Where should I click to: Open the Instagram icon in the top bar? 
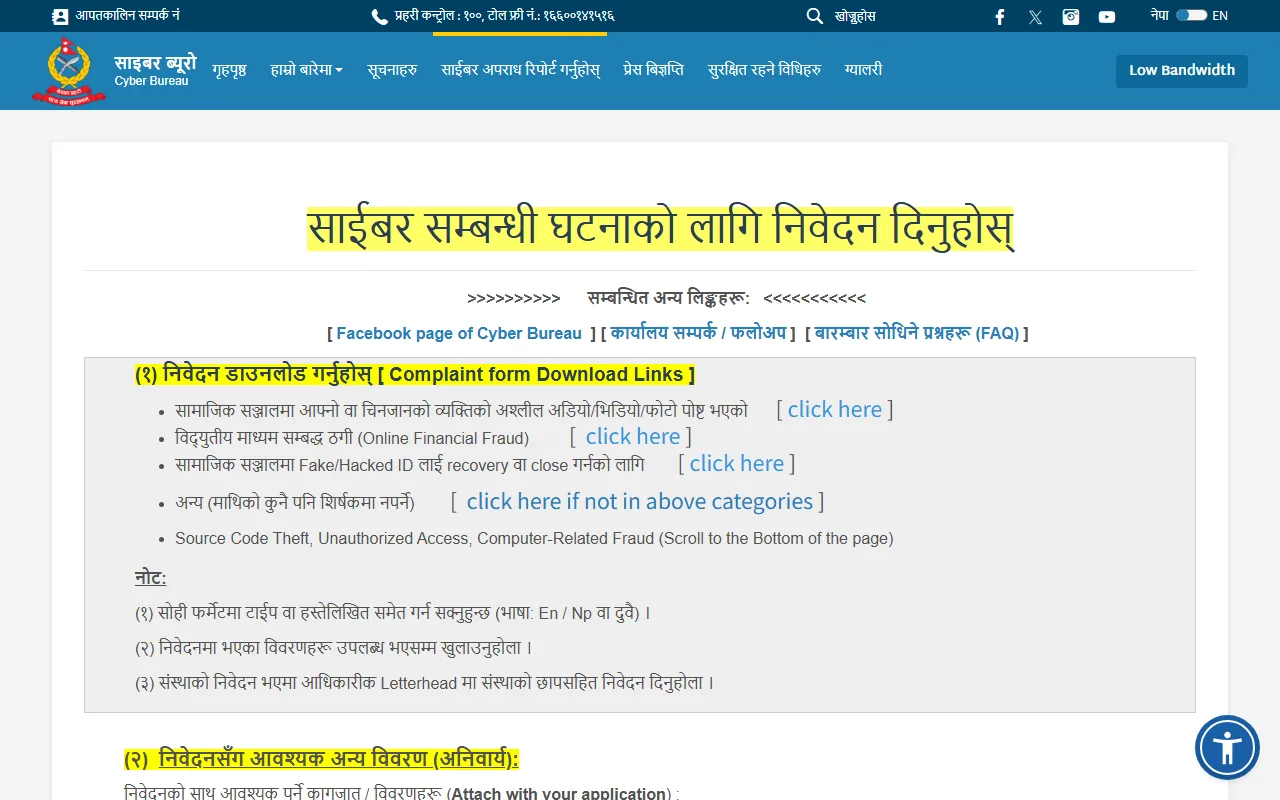coord(1071,16)
